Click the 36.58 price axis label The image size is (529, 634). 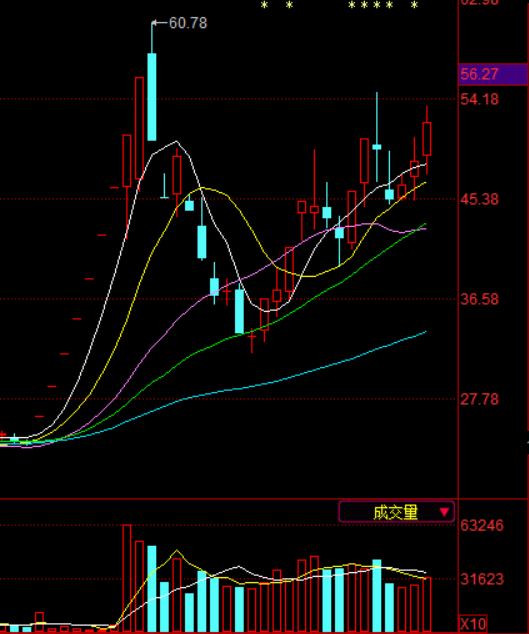pyautogui.click(x=479, y=300)
